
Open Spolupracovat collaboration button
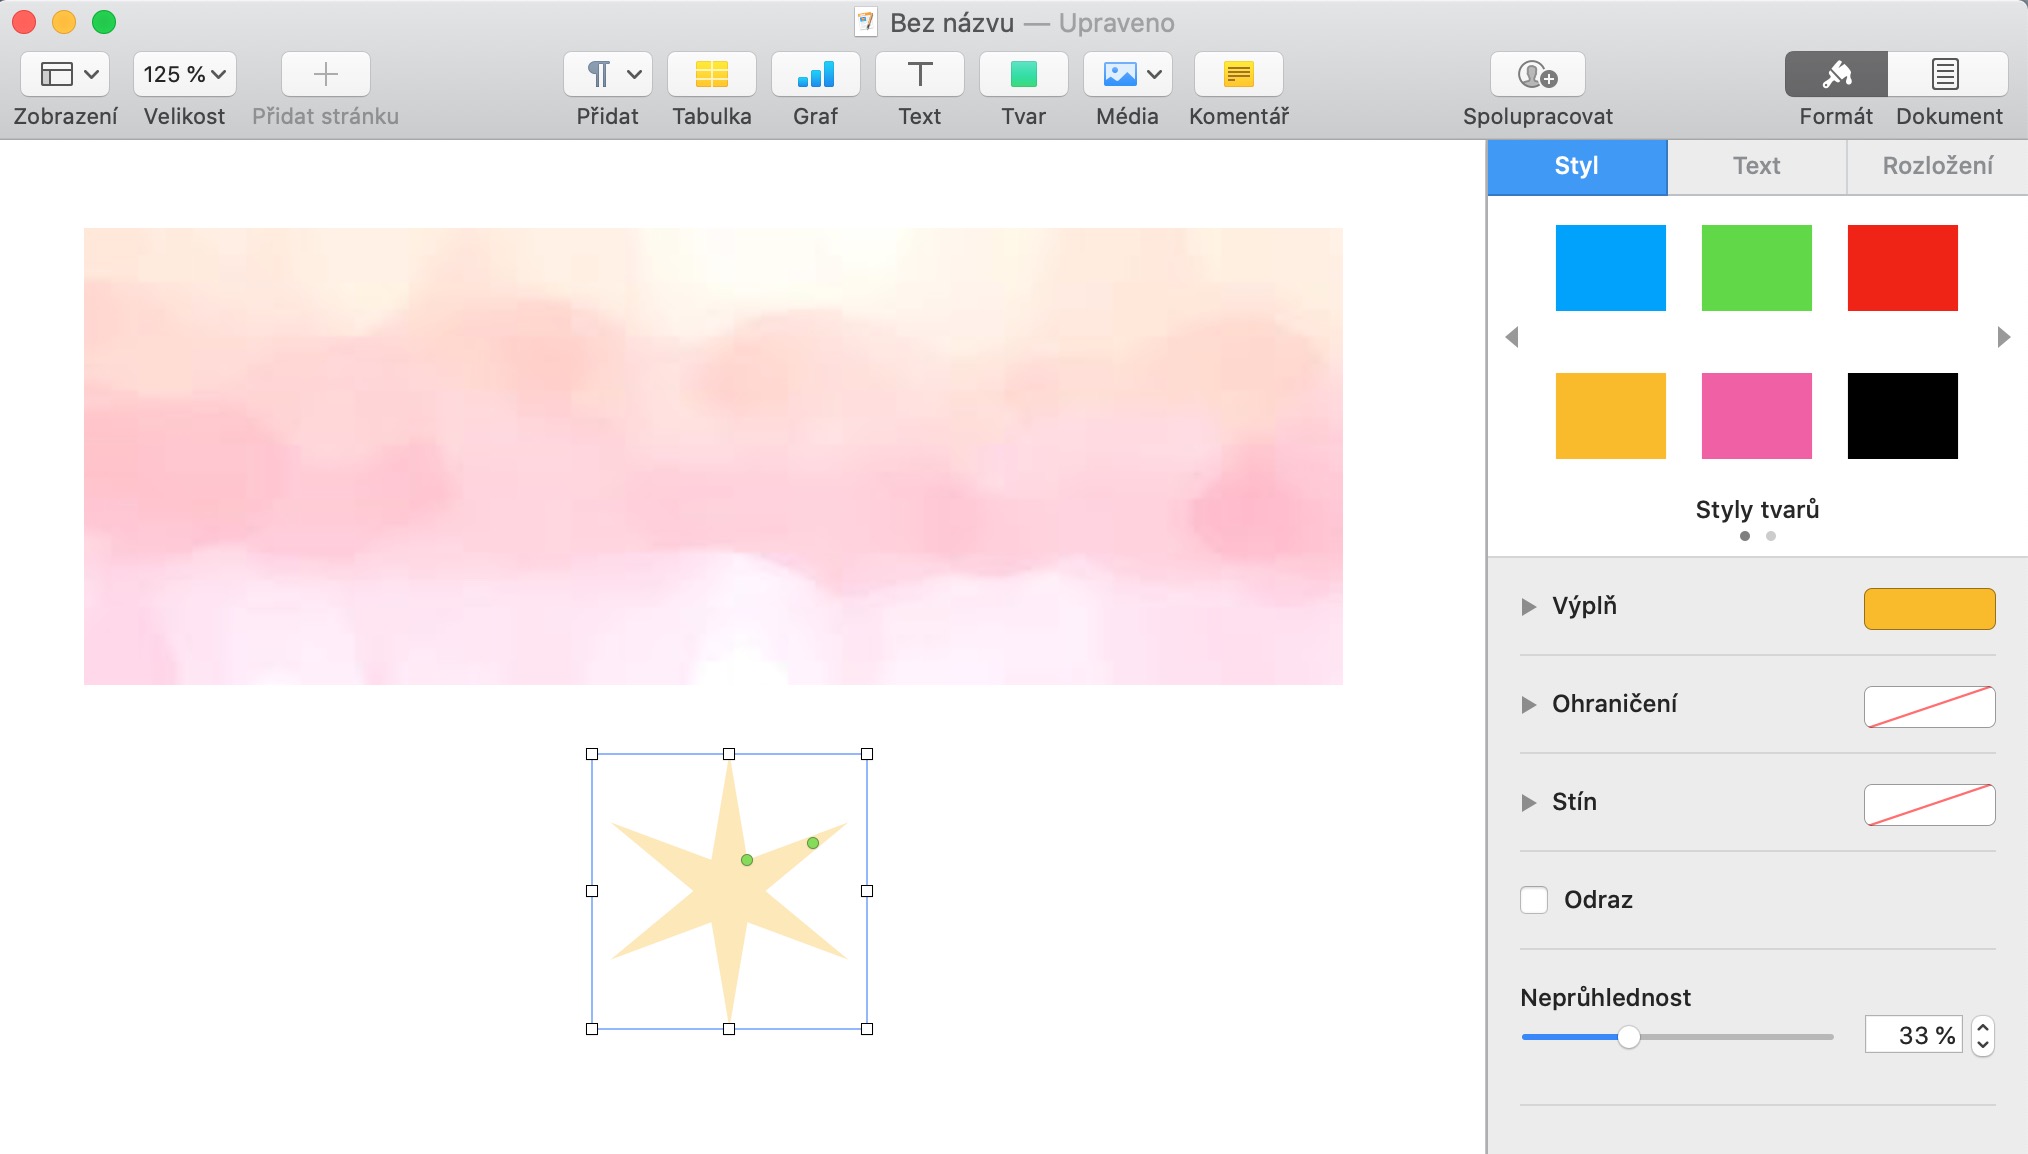pyautogui.click(x=1537, y=75)
